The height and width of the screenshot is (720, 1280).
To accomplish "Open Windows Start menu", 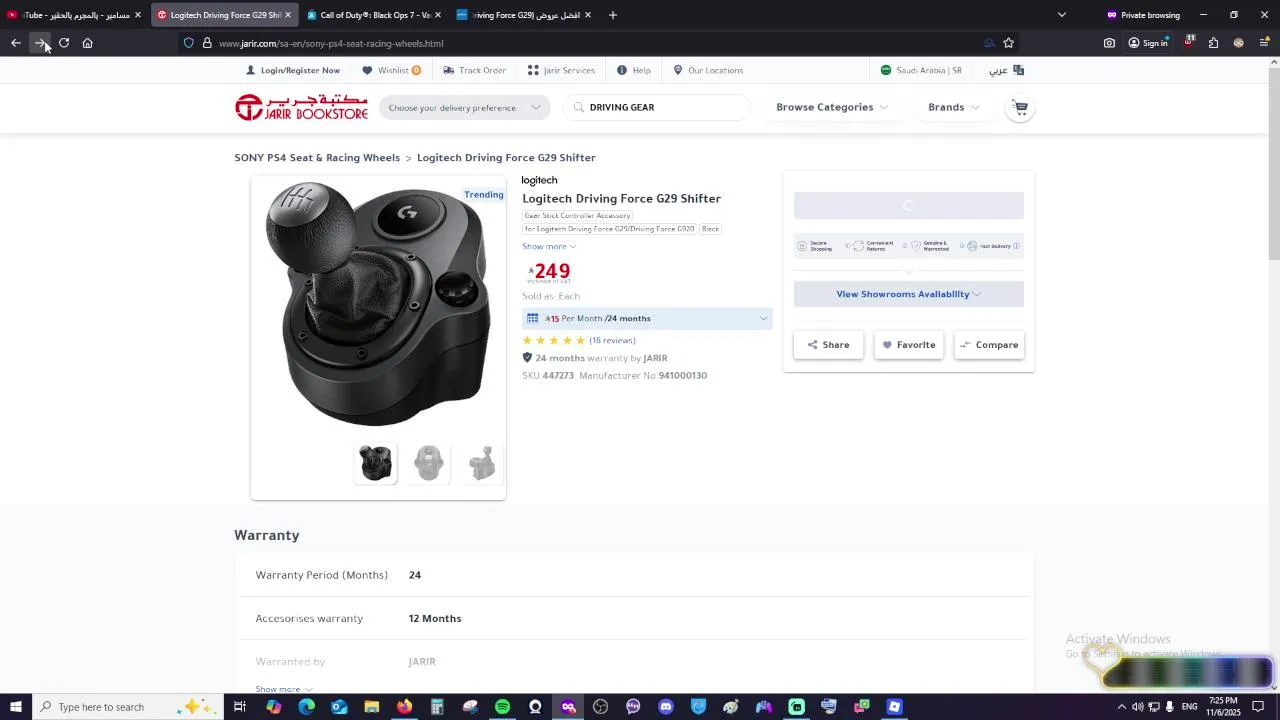I will click(16, 707).
